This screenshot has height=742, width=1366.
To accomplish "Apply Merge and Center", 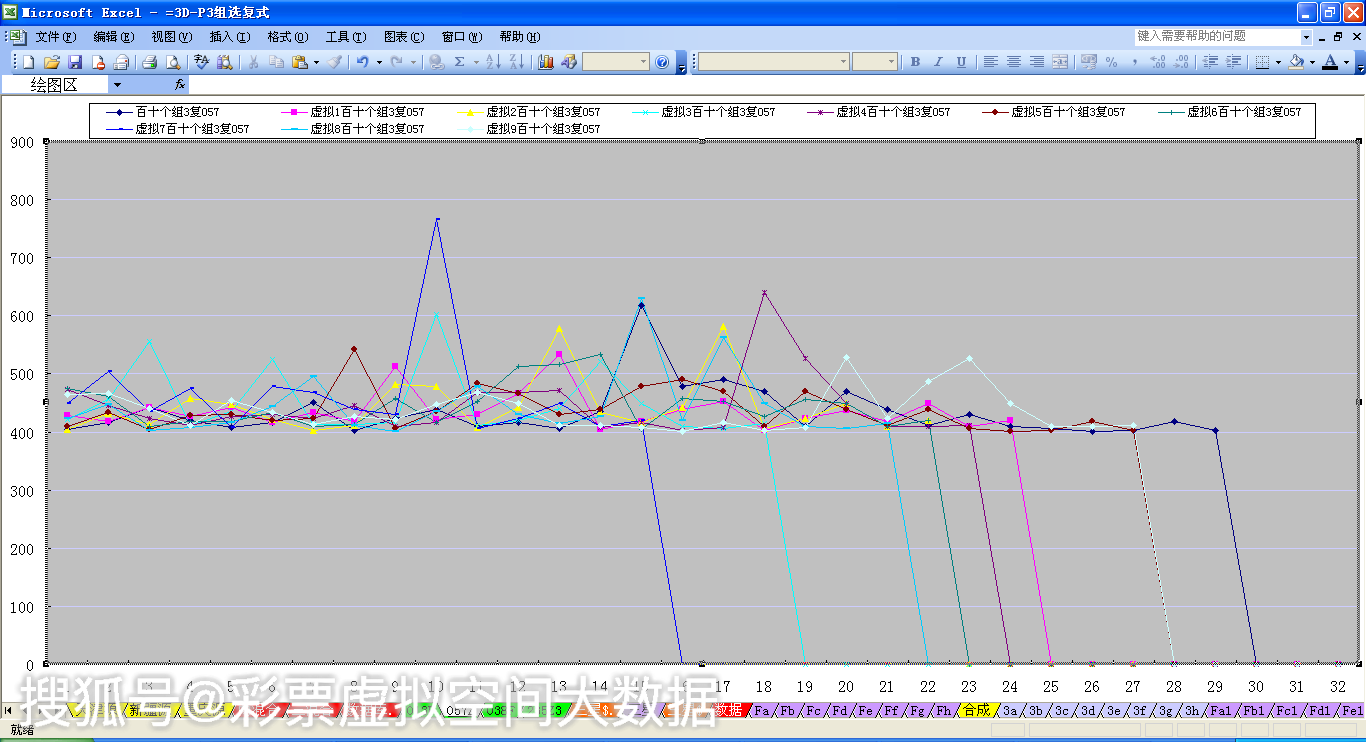I will point(1059,62).
